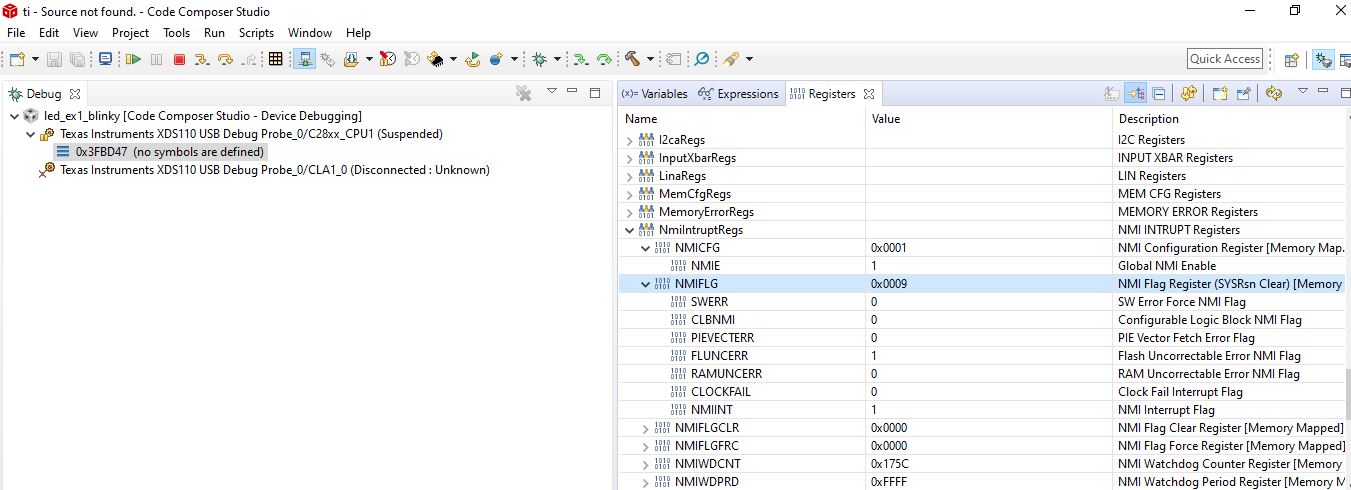Click the New file toolbar icon
The height and width of the screenshot is (490, 1351).
(x=17, y=60)
